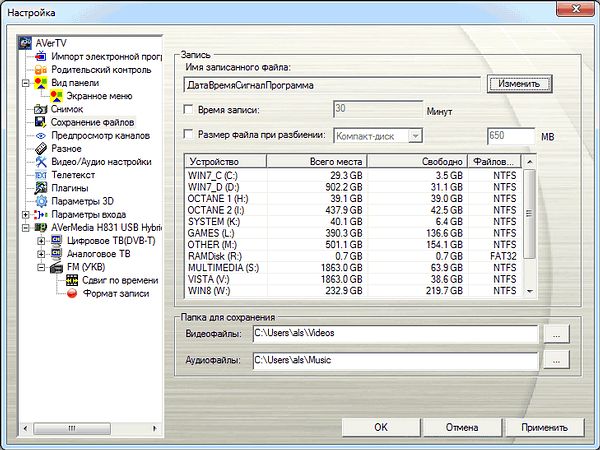The height and width of the screenshot is (450, 600).
Task: Open Предпросмотр каналов eye icon
Action: click(x=41, y=135)
